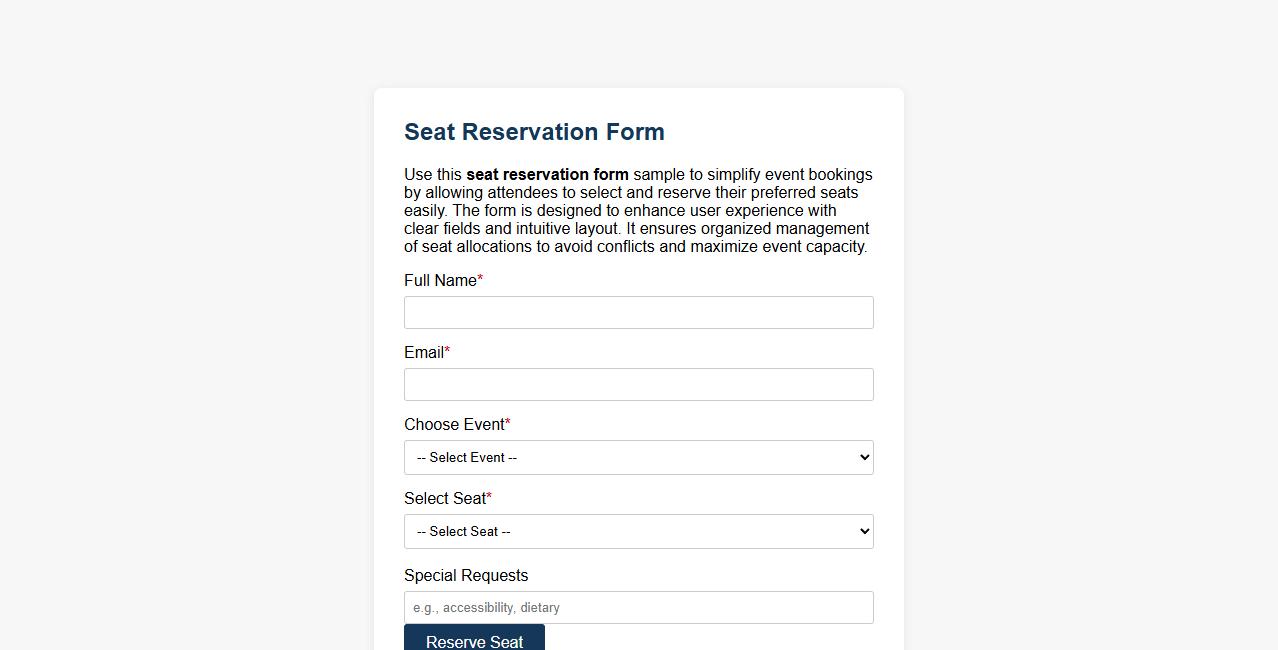This screenshot has height=650, width=1278.
Task: Click the 'Choose Event' label above its dropdown
Action: tap(452, 425)
